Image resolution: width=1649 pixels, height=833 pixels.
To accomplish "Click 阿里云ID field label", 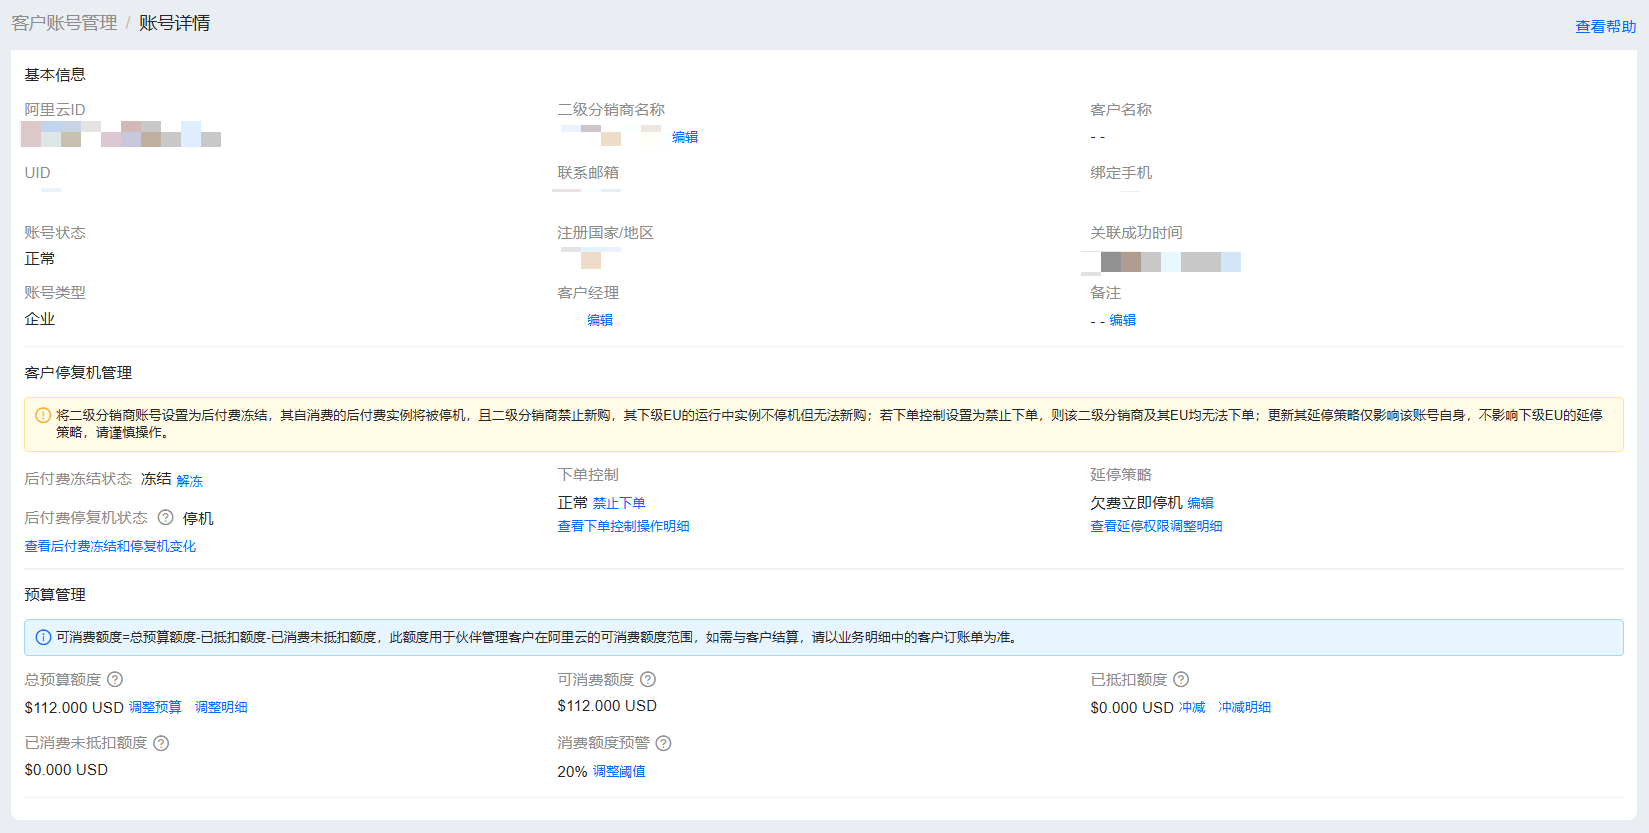I will (55, 110).
